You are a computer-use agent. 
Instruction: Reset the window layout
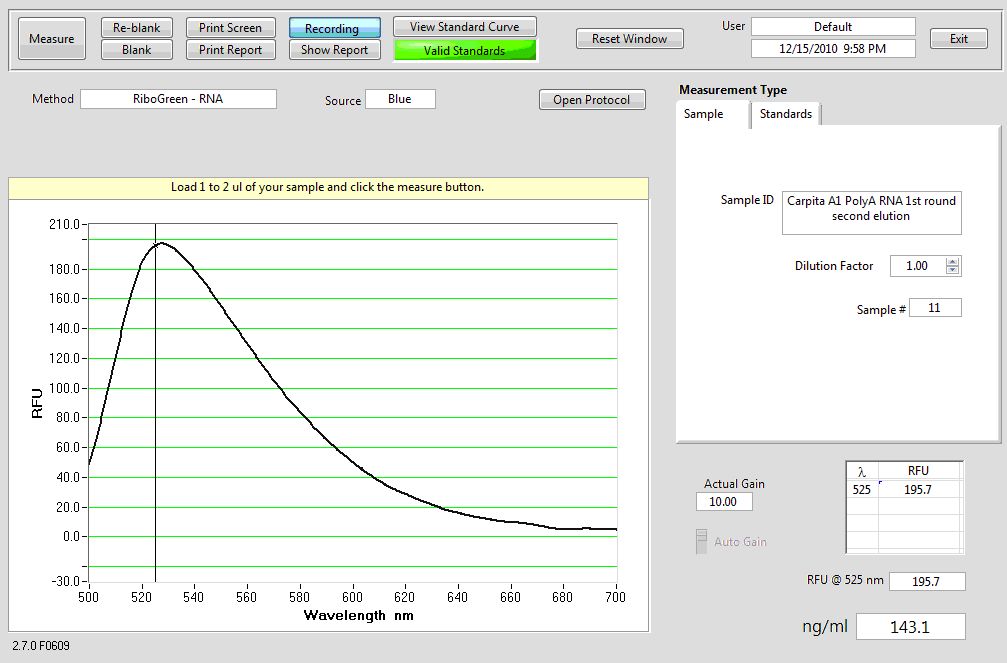click(x=629, y=39)
